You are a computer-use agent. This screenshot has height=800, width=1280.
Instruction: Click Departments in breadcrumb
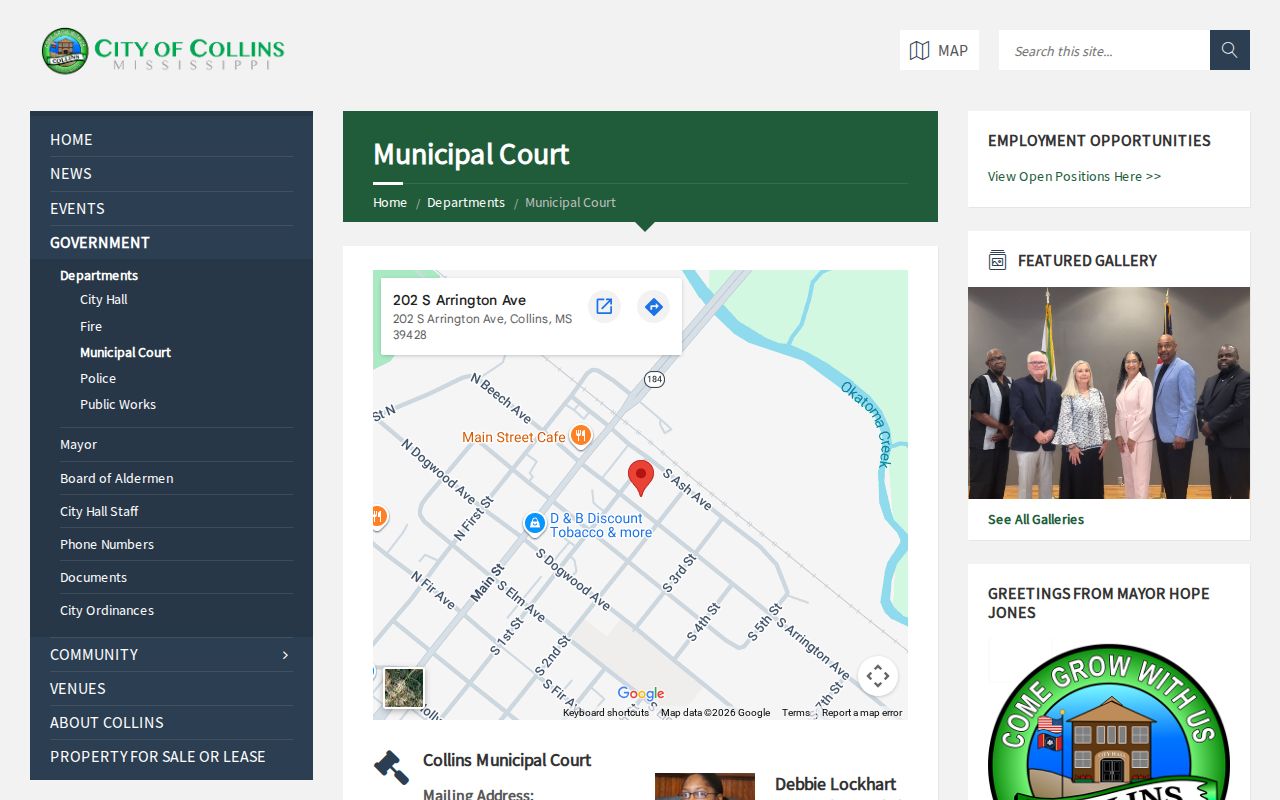[466, 202]
